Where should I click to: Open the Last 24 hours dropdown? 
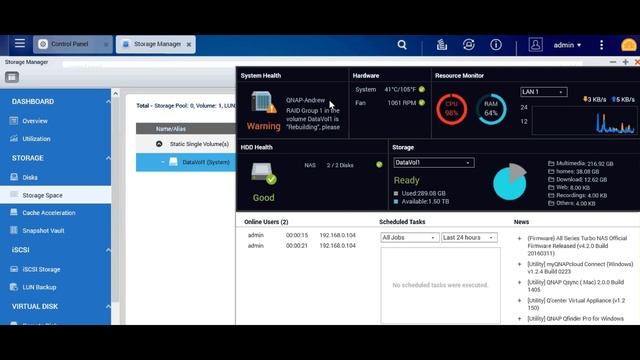point(469,237)
